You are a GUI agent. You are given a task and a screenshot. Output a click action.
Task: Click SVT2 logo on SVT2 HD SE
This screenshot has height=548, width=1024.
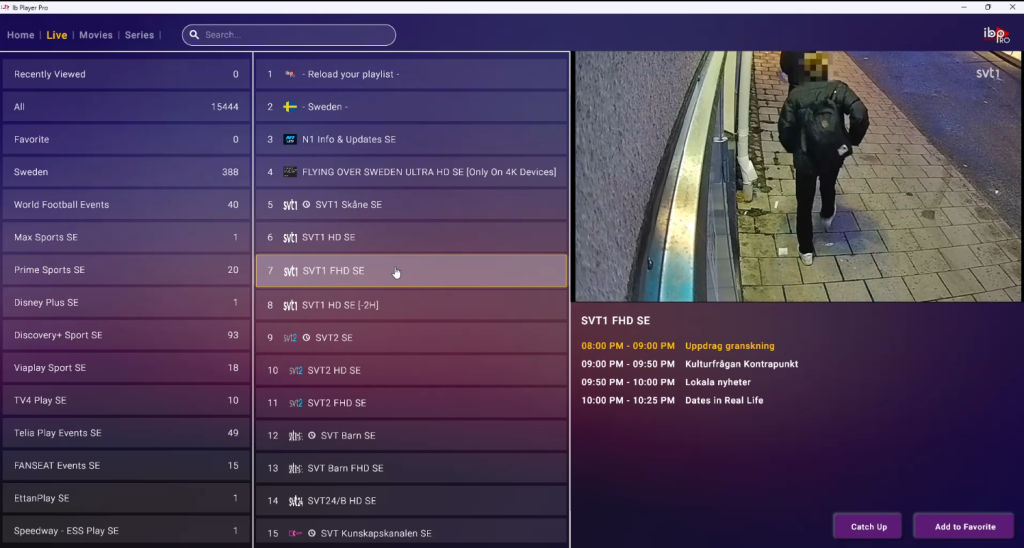[295, 370]
